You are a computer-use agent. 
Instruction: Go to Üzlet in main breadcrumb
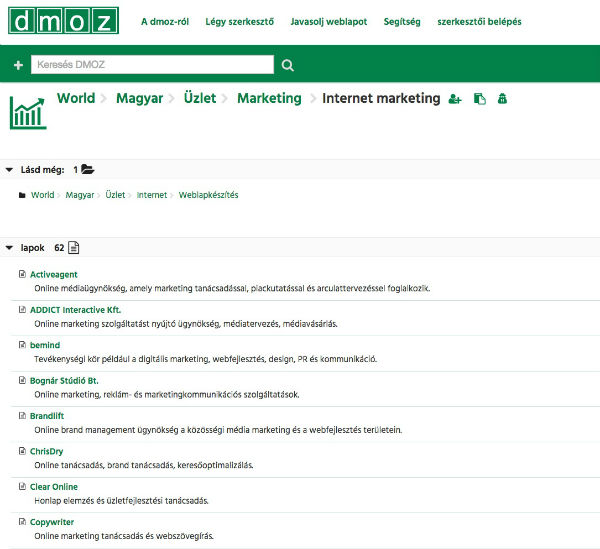tap(200, 98)
